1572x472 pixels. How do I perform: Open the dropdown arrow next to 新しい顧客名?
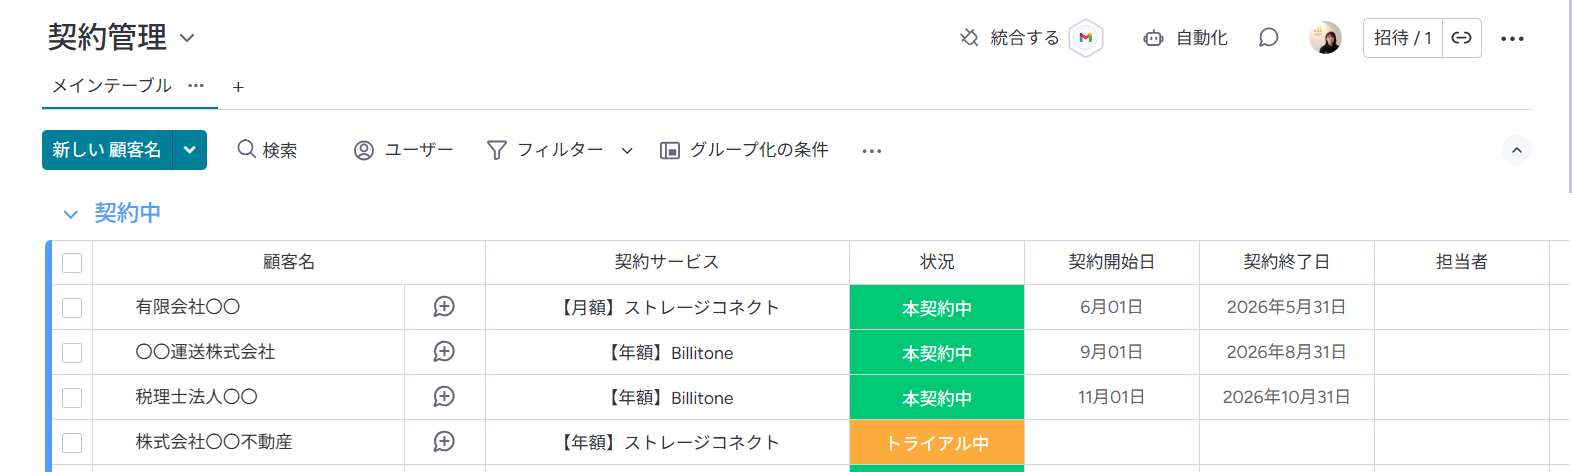(x=189, y=150)
